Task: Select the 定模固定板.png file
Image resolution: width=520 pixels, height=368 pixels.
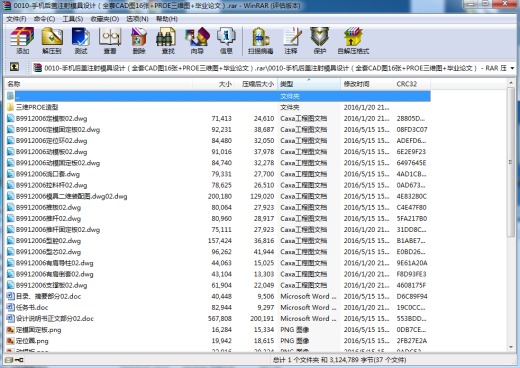Action: [x=218, y=329]
